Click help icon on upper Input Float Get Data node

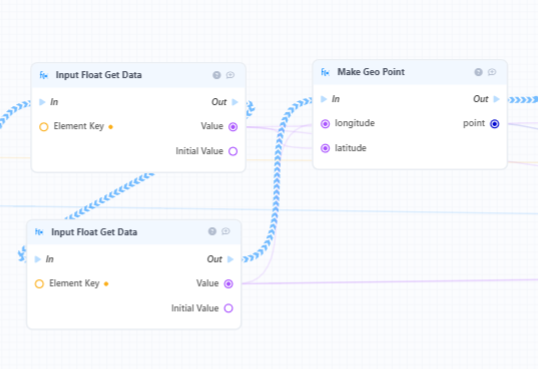pos(217,75)
